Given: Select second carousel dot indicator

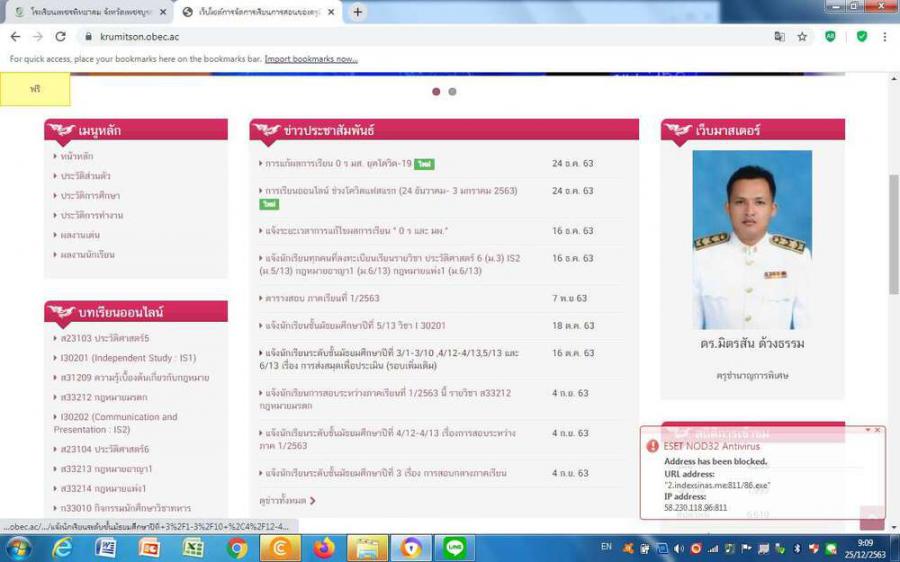Looking at the screenshot, I should pos(452,91).
